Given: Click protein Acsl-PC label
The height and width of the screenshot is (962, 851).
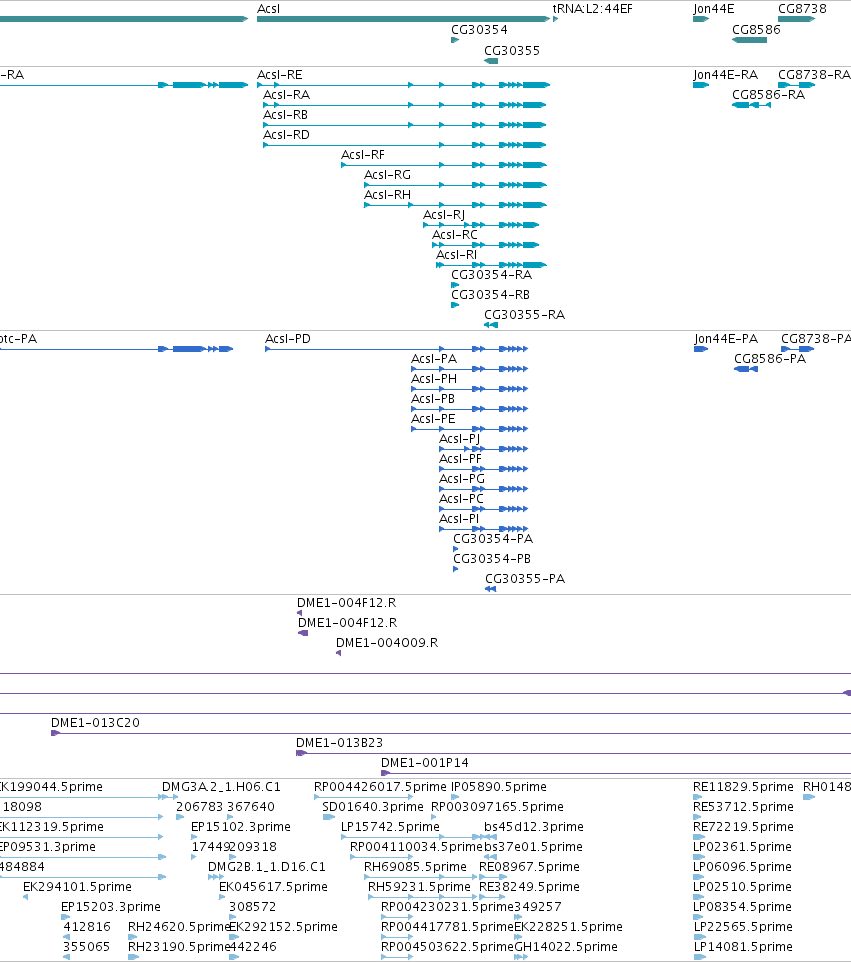Looking at the screenshot, I should tap(461, 499).
